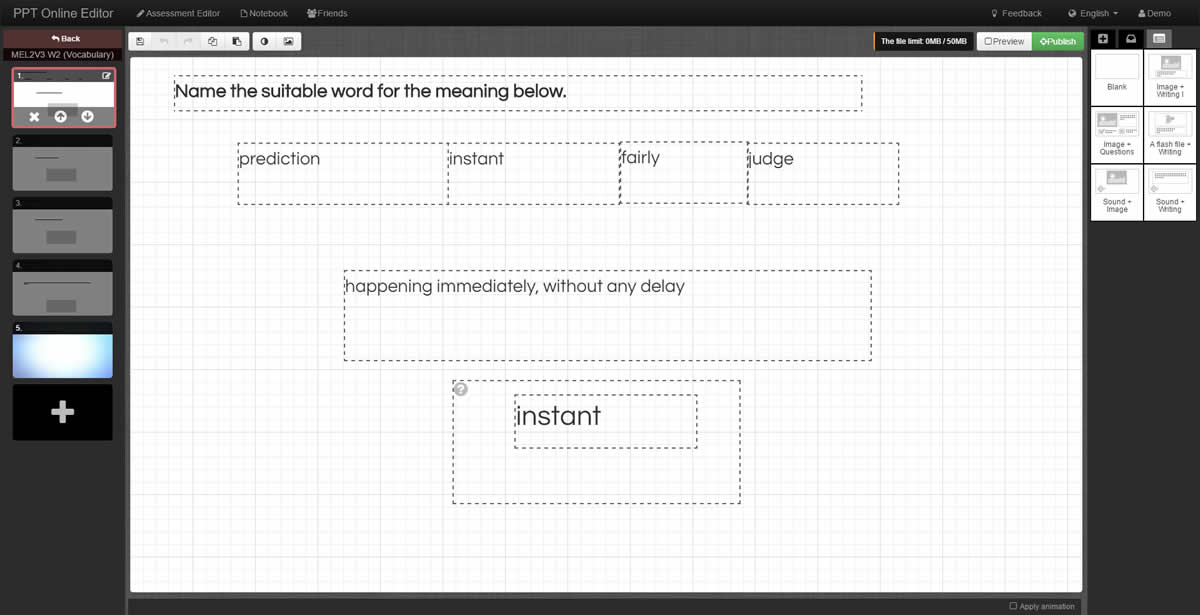The width and height of the screenshot is (1200, 615).
Task: Select slide 5 thumbnail
Action: click(x=62, y=355)
